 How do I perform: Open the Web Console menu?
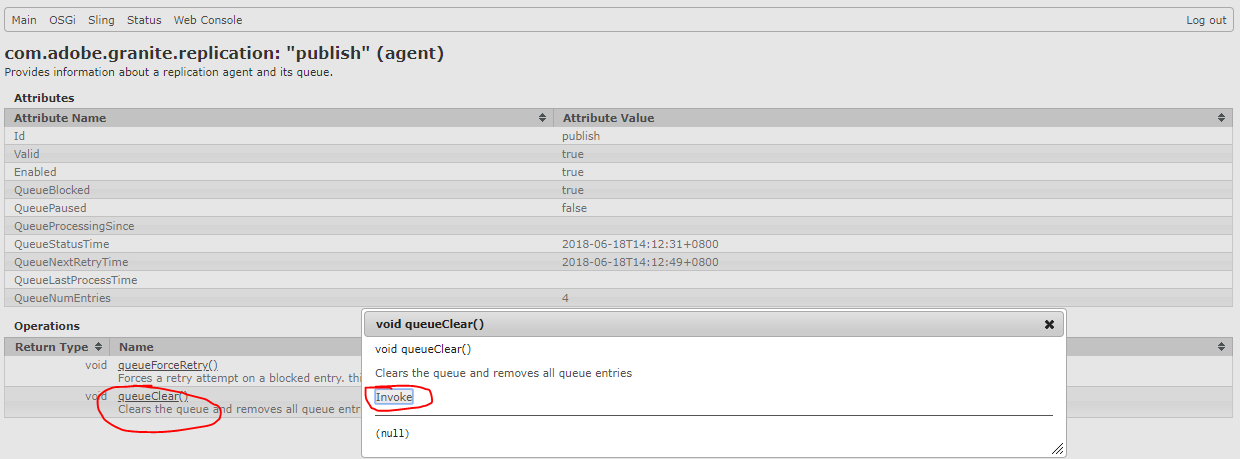pyautogui.click(x=208, y=20)
